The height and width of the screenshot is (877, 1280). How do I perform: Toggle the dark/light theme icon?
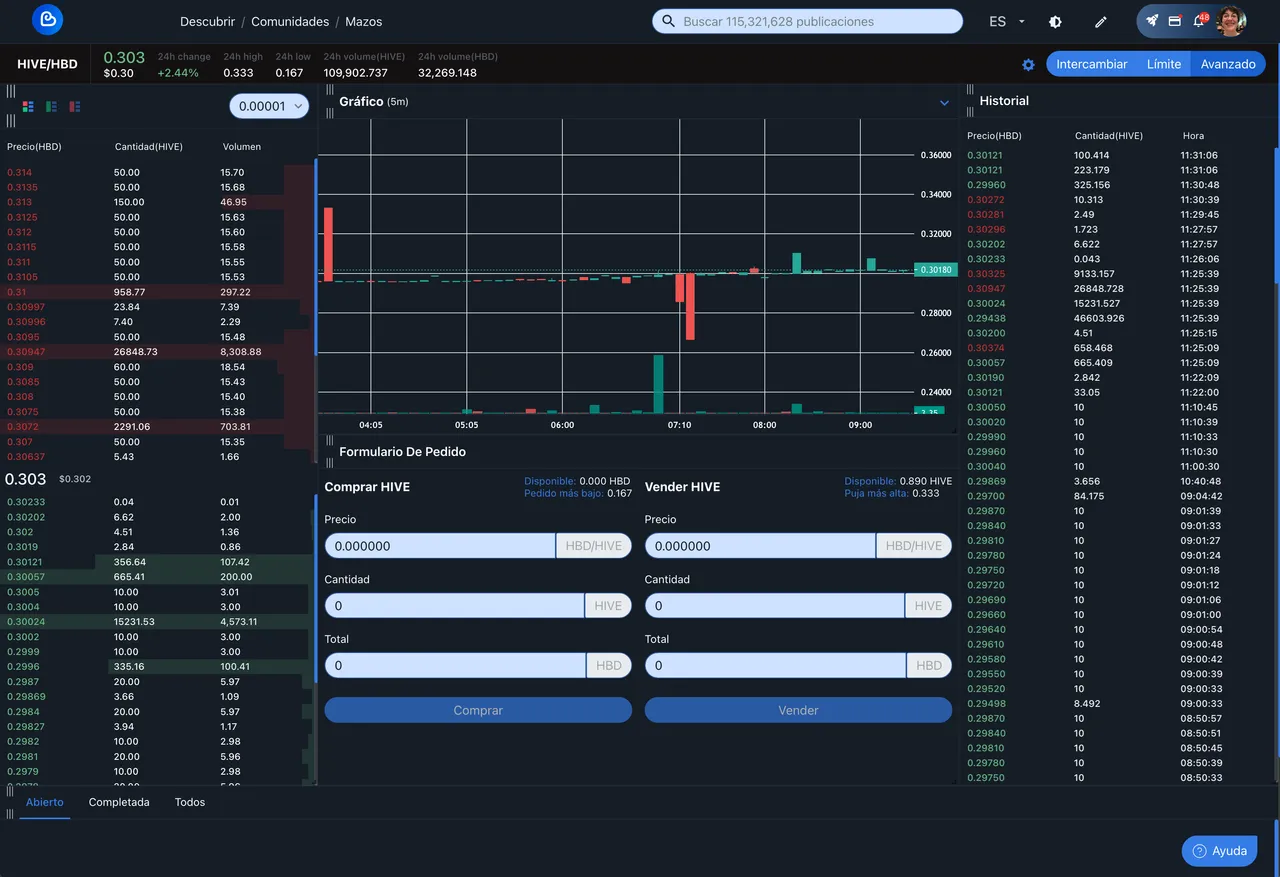click(x=1055, y=21)
